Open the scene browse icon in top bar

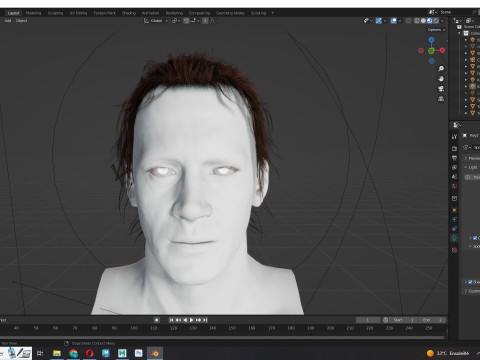433,12
